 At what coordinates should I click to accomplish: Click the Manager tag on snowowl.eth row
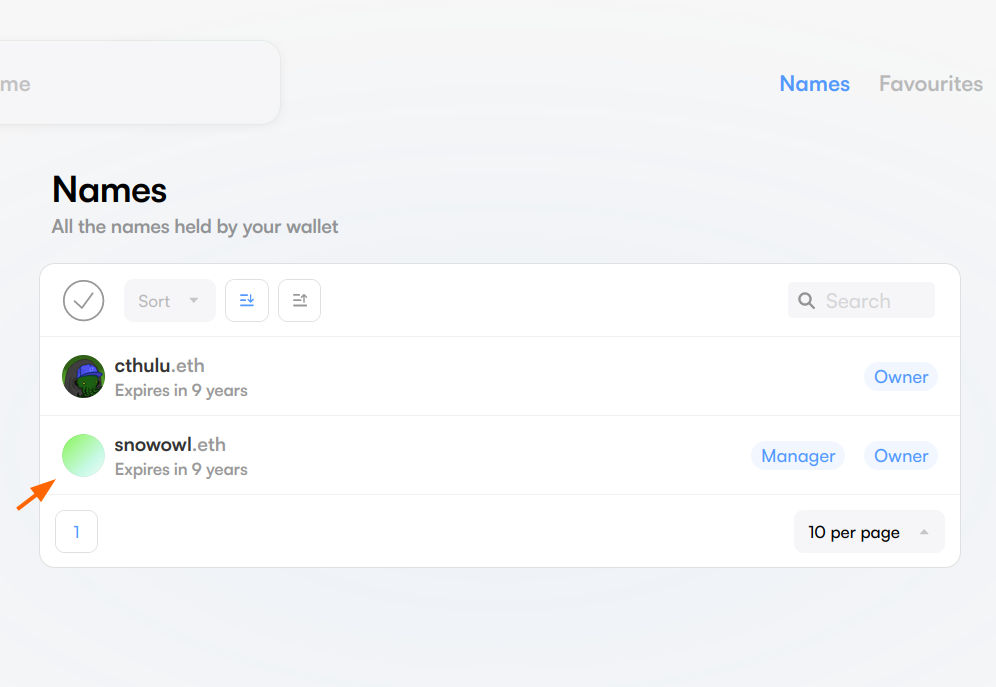pyautogui.click(x=798, y=456)
